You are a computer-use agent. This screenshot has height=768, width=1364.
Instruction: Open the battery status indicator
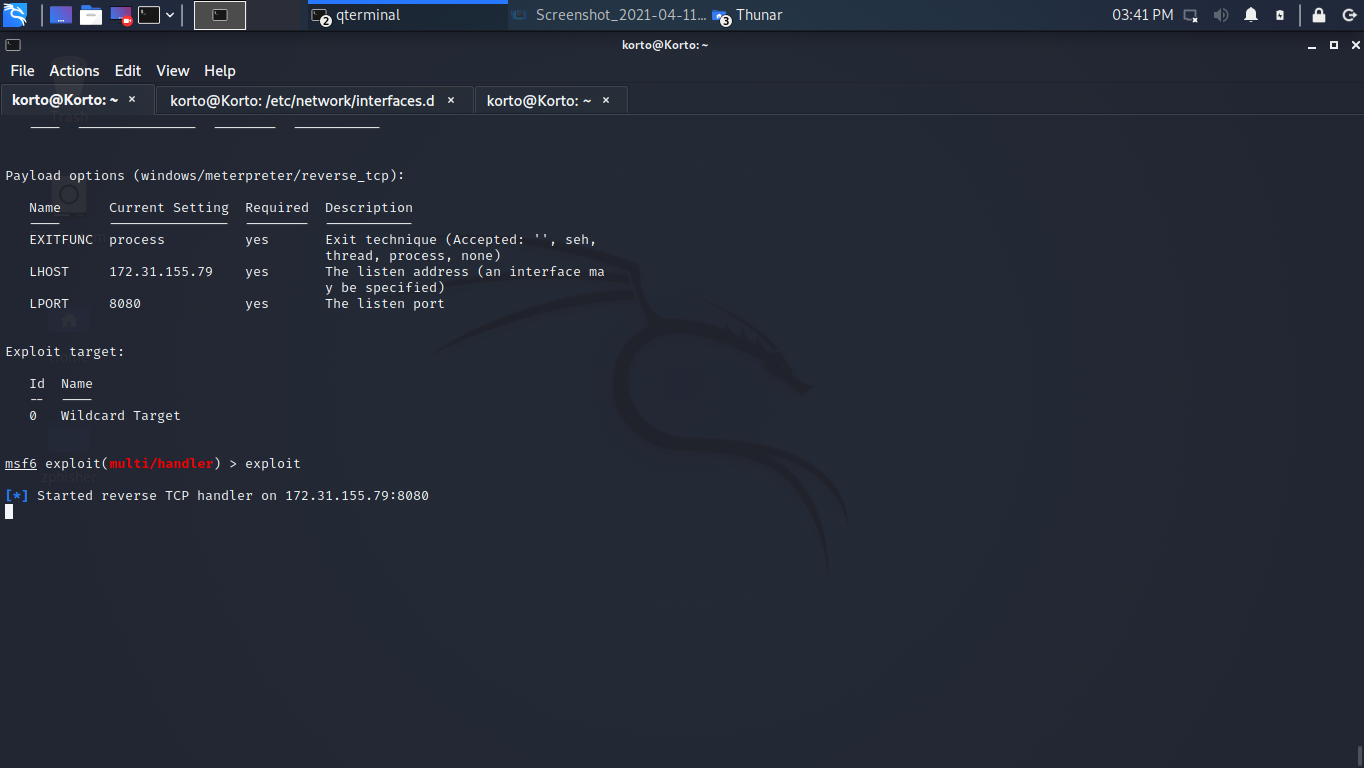(1280, 15)
